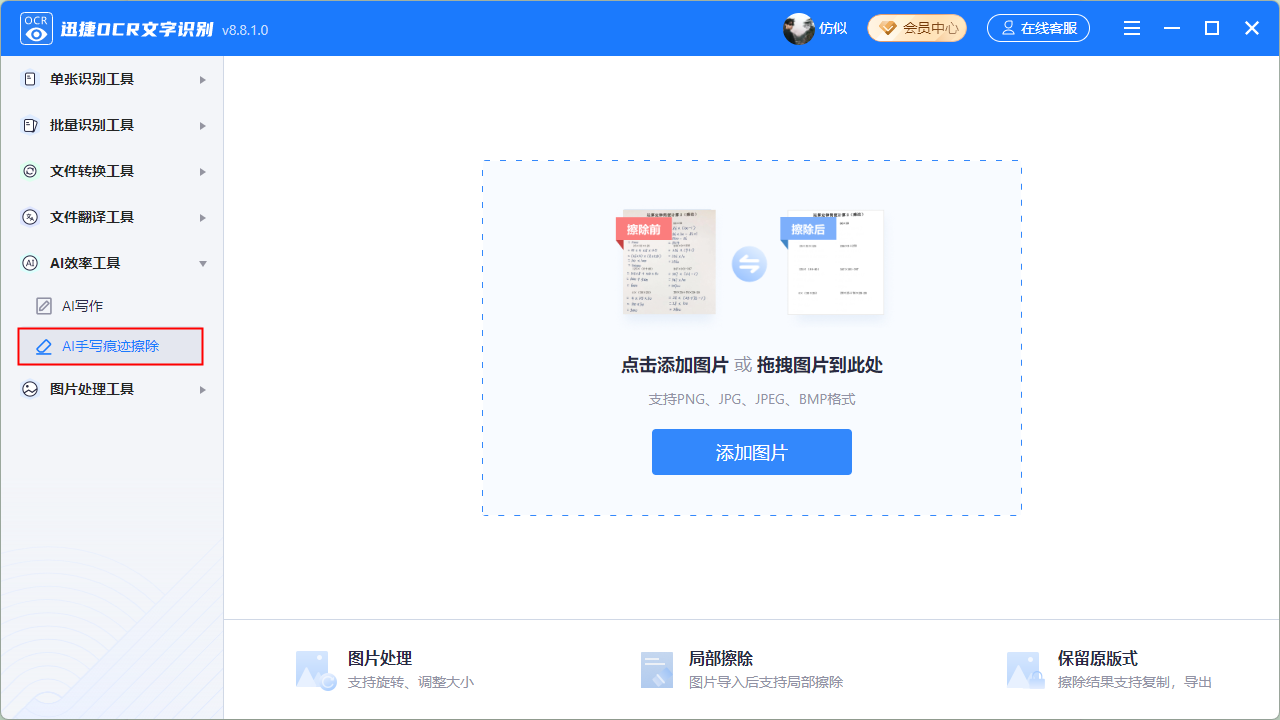Click the blue swap arrows icon
This screenshot has width=1280, height=720.
tap(749, 265)
